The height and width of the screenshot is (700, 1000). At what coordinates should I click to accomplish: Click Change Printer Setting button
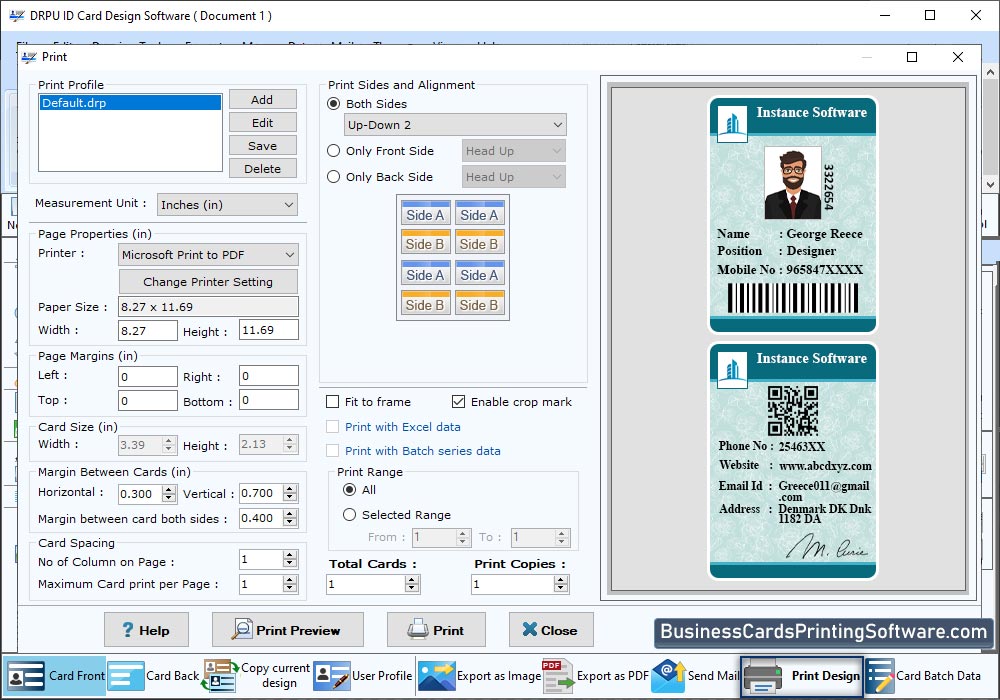point(208,282)
